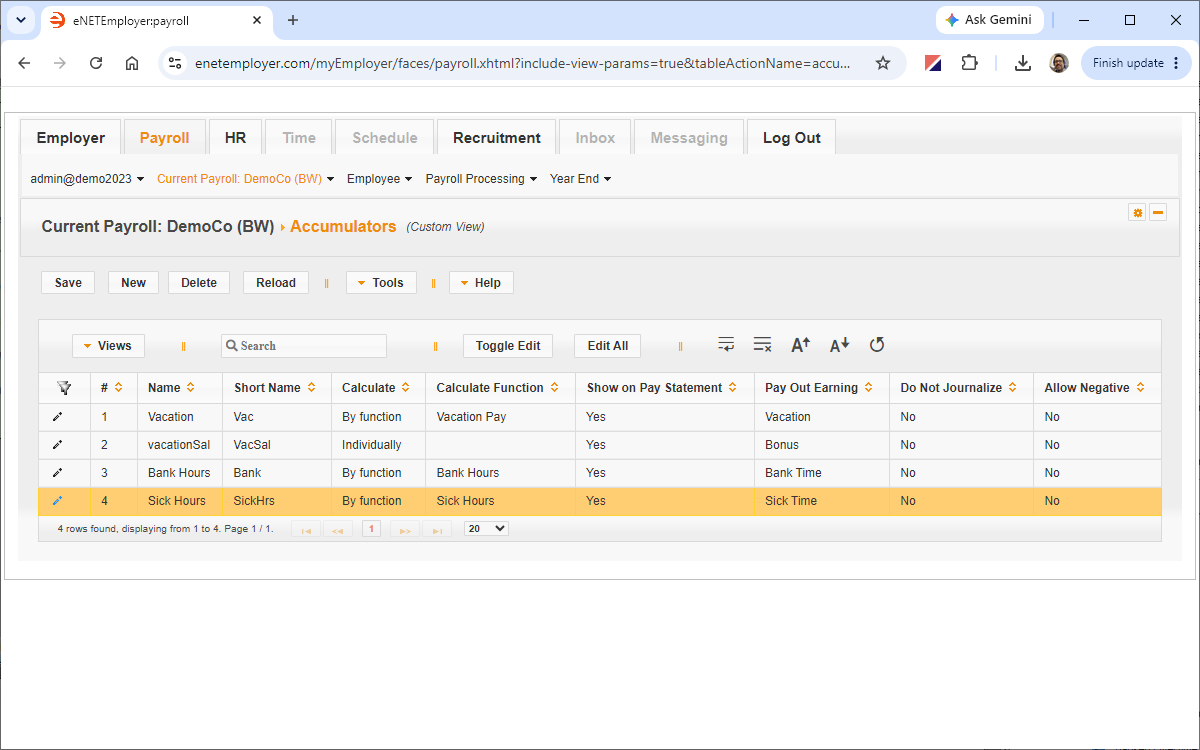The width and height of the screenshot is (1200, 750).
Task: Click the filter funnel icon in table header
Action: click(64, 388)
